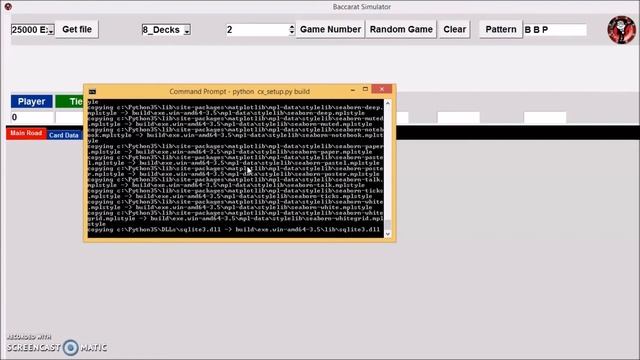Increase game number with up arrow

(292, 27)
